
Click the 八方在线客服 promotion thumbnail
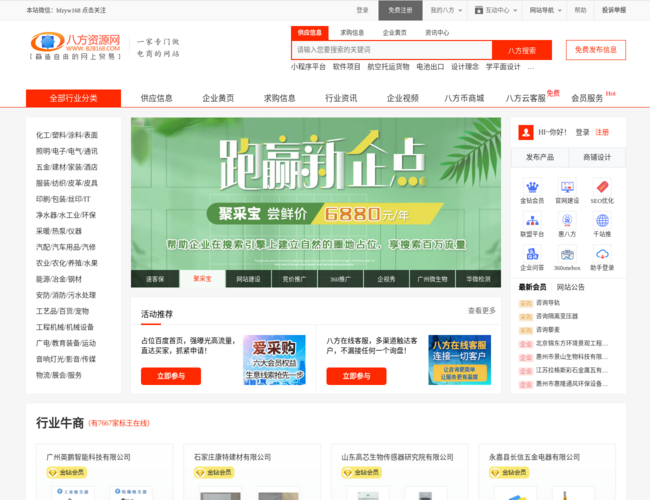459,360
